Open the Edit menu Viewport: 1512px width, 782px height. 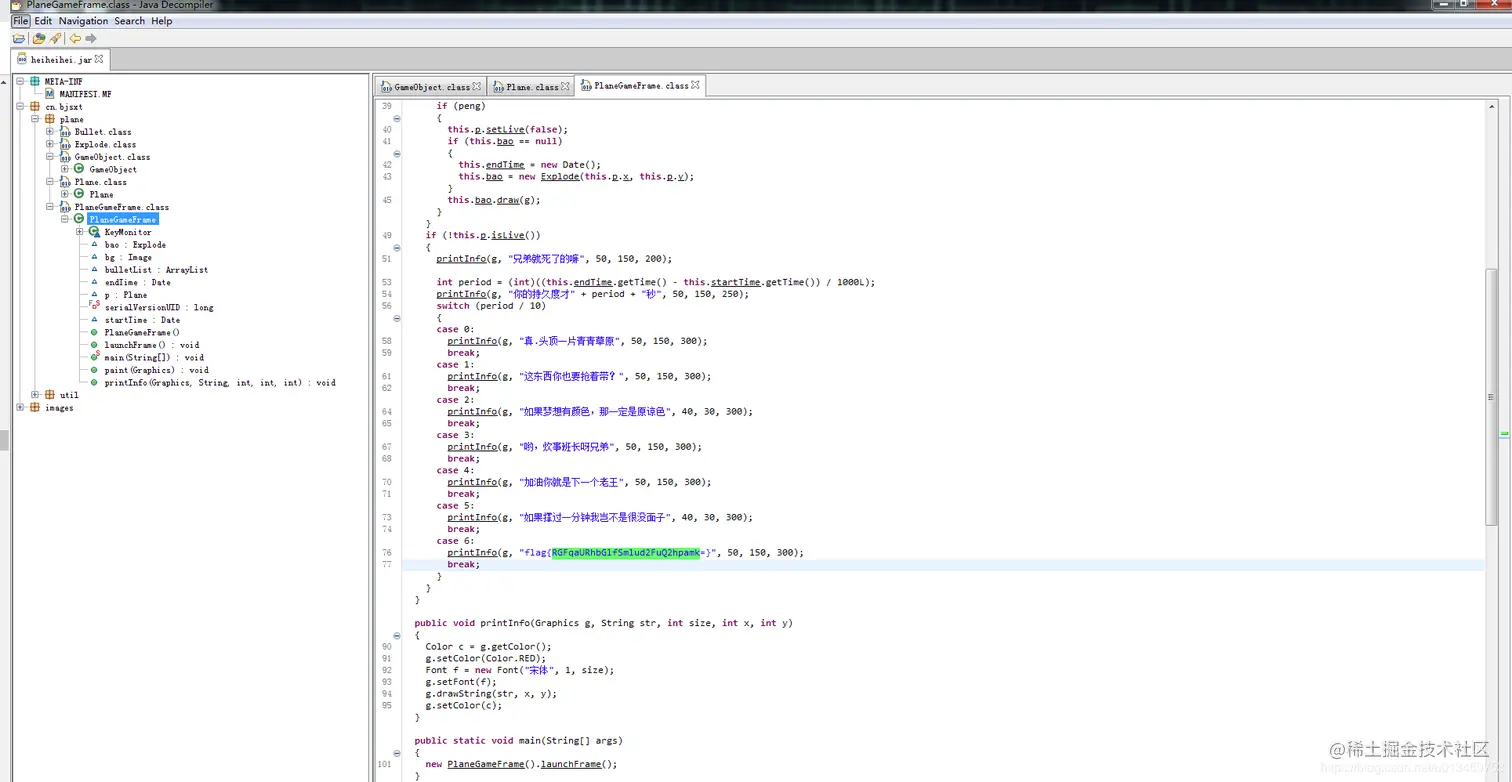[43, 21]
